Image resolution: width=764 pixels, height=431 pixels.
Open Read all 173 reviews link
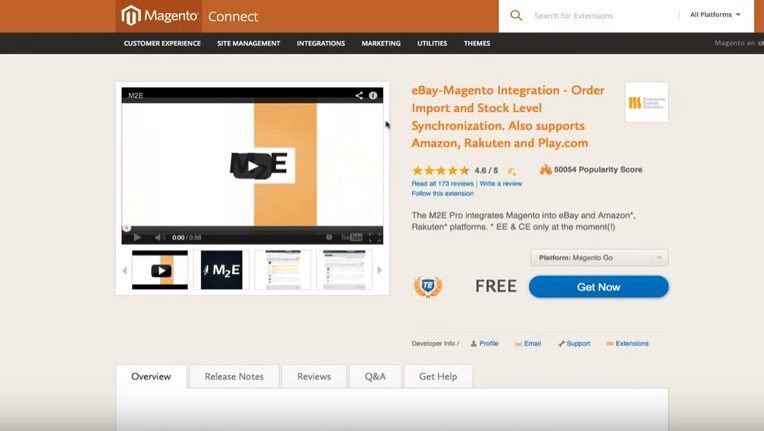[x=442, y=184]
